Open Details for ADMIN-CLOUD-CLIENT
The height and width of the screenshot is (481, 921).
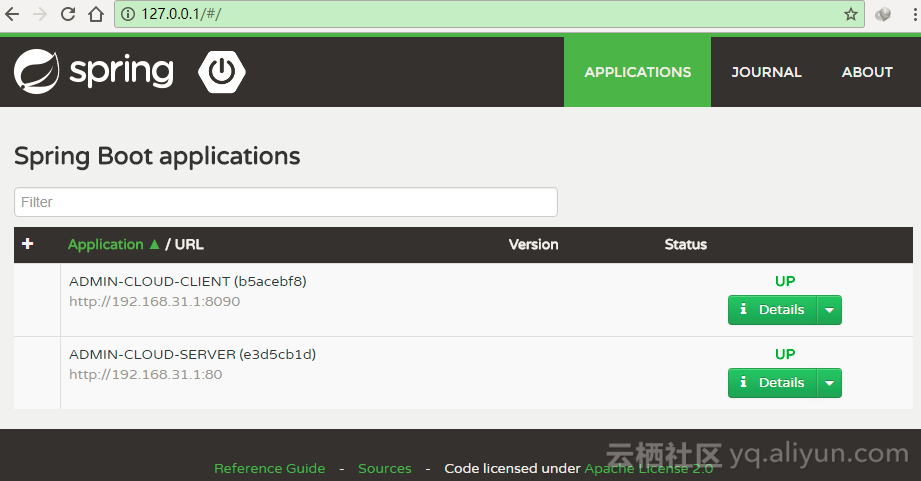(772, 310)
